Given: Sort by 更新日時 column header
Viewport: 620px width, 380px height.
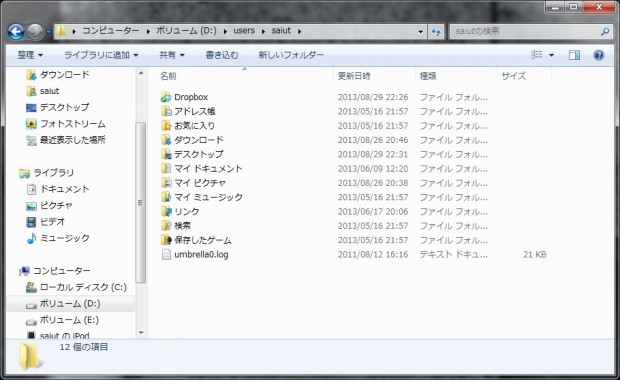Looking at the screenshot, I should click(x=354, y=76).
